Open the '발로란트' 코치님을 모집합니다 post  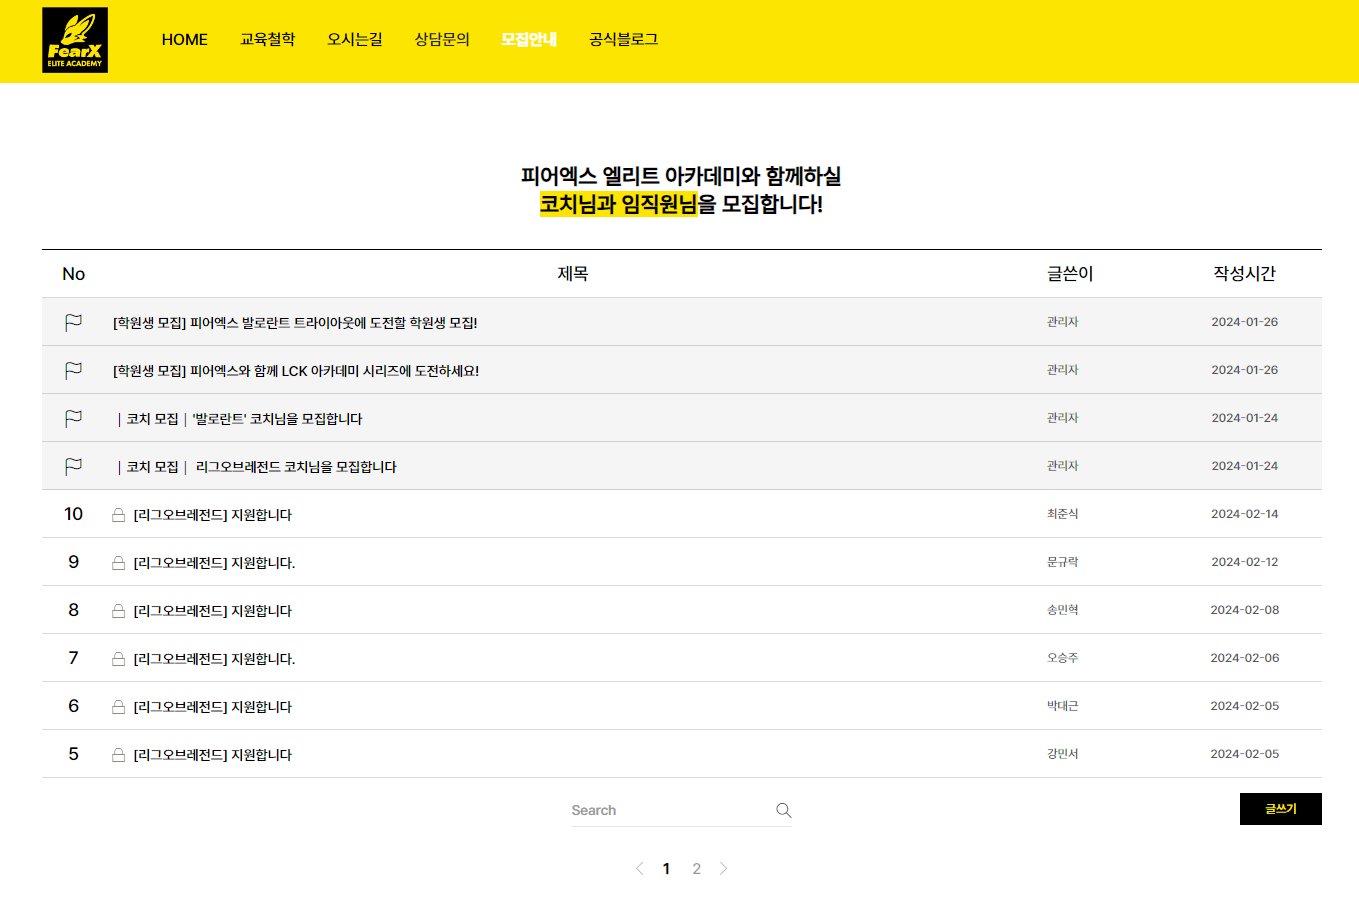[x=240, y=418]
